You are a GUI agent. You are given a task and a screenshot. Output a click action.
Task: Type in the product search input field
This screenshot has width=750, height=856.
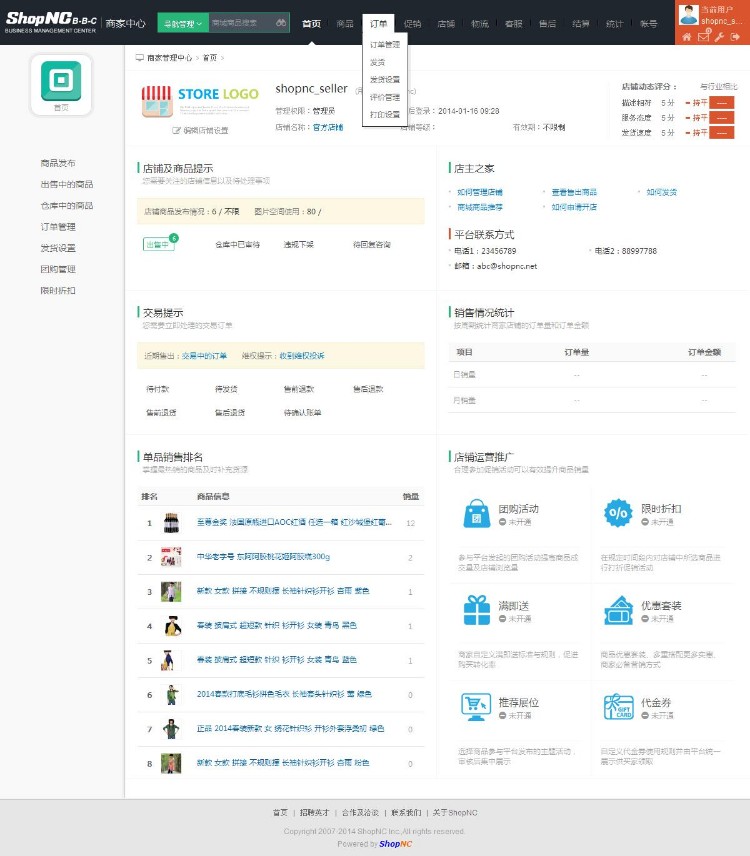239,22
